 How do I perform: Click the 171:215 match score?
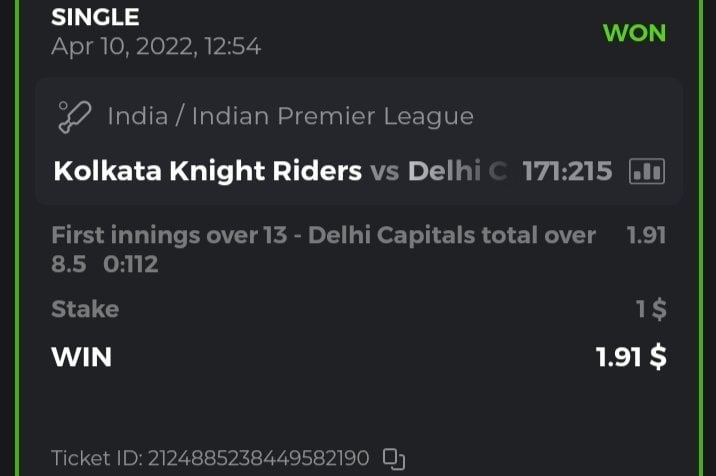[567, 172]
